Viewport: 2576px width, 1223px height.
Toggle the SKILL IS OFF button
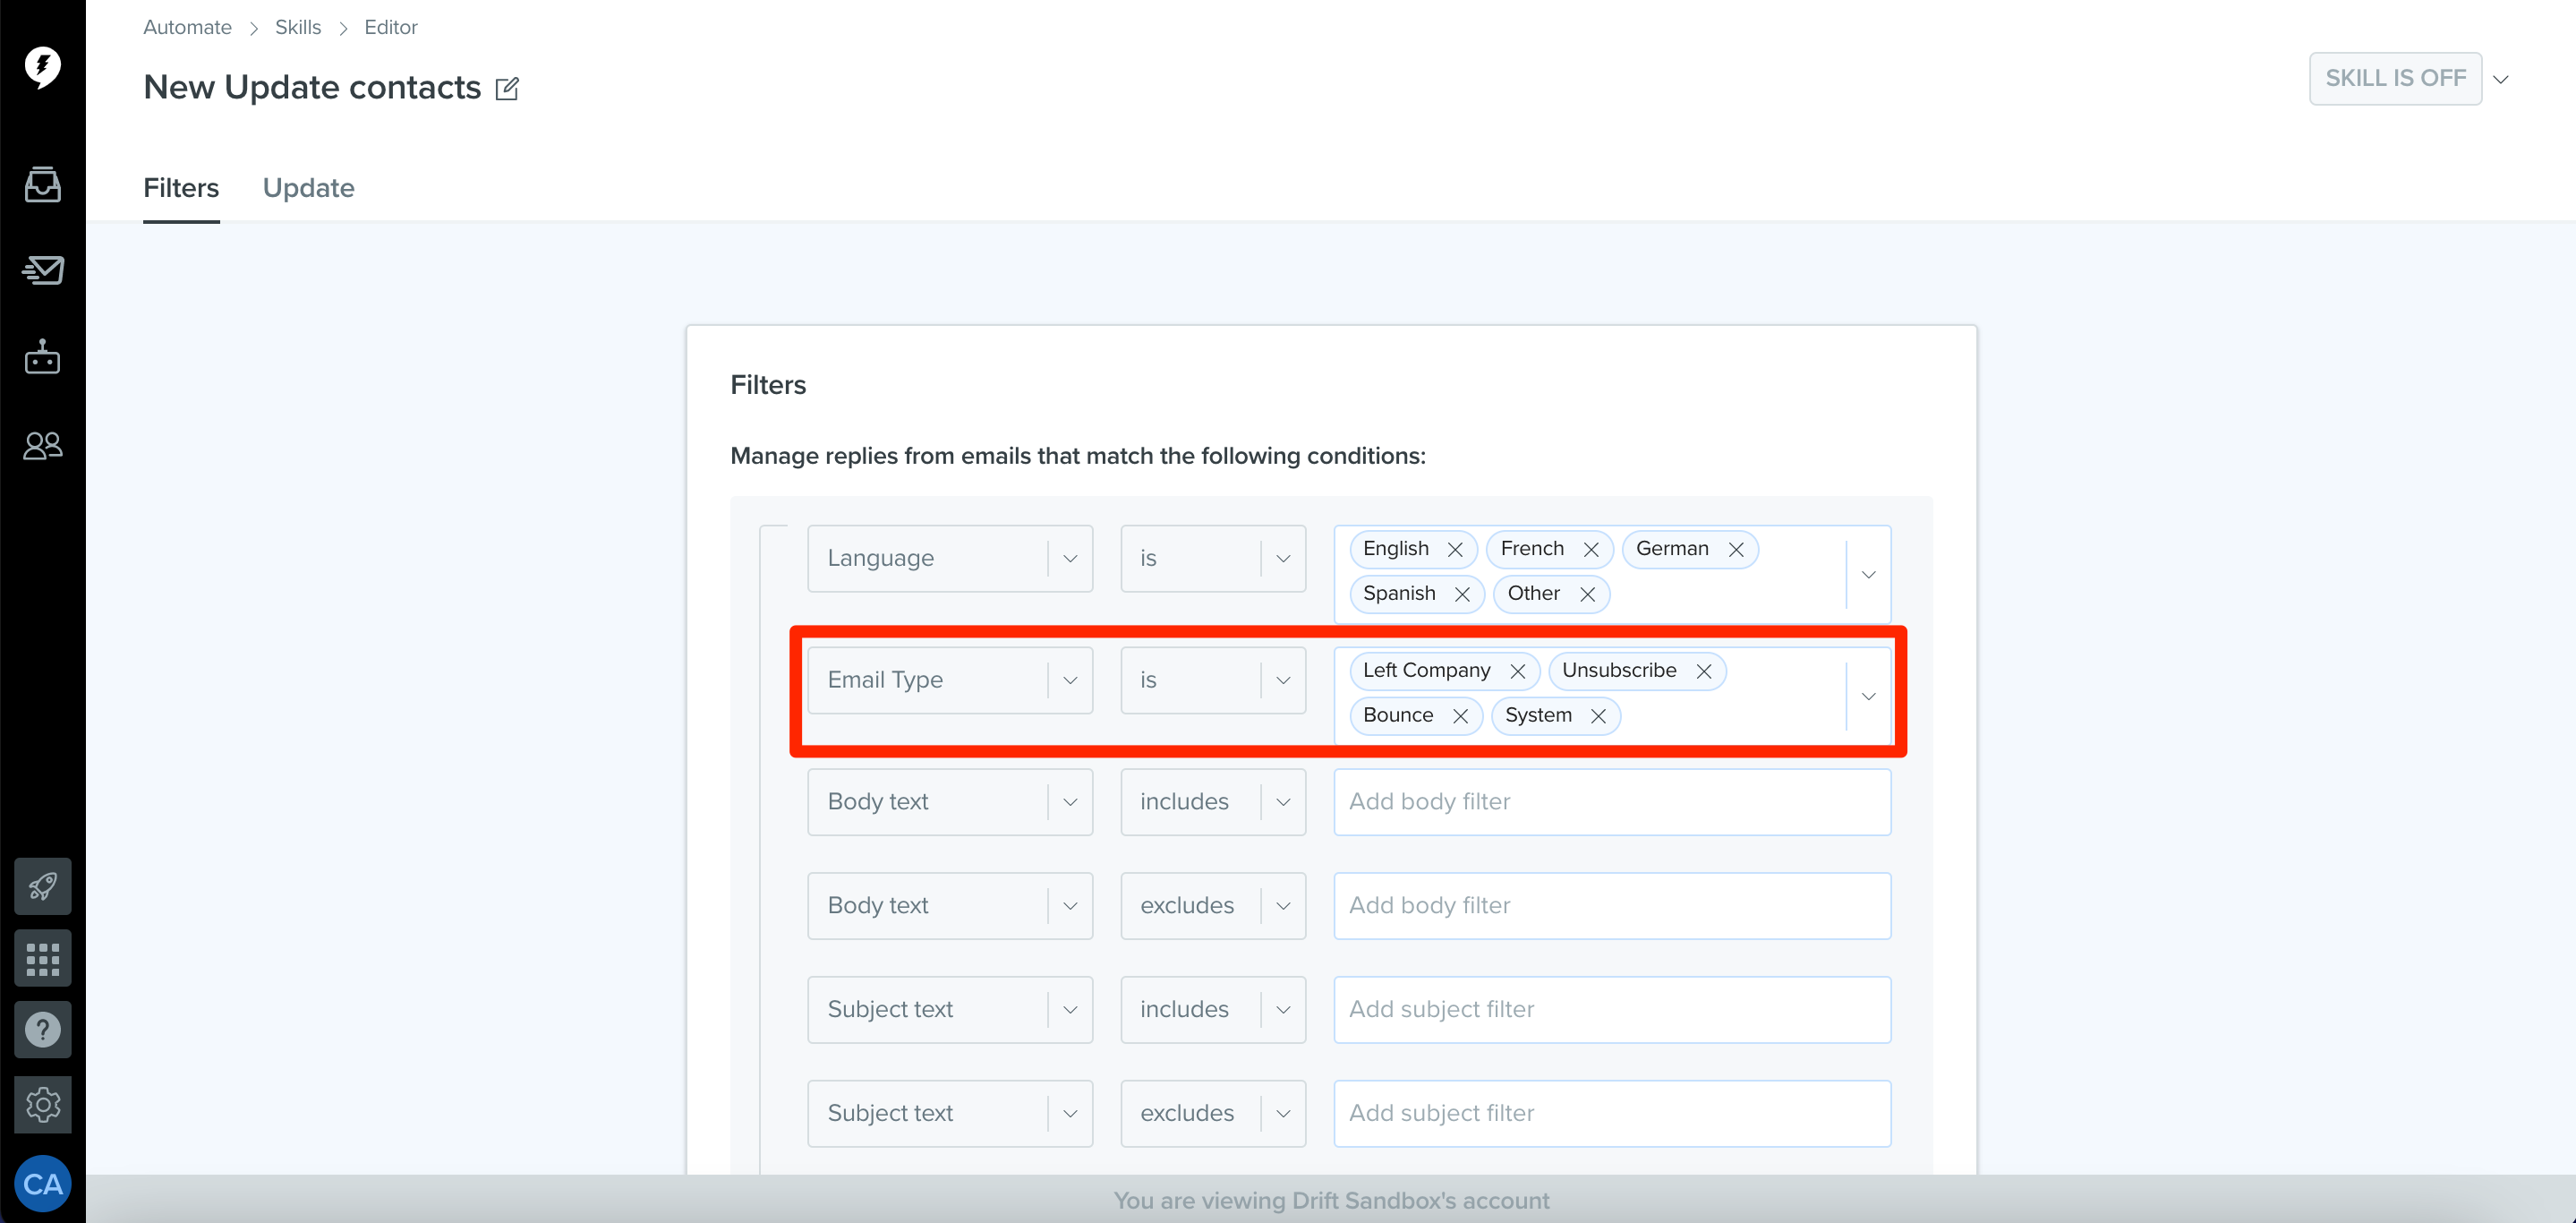[2395, 78]
